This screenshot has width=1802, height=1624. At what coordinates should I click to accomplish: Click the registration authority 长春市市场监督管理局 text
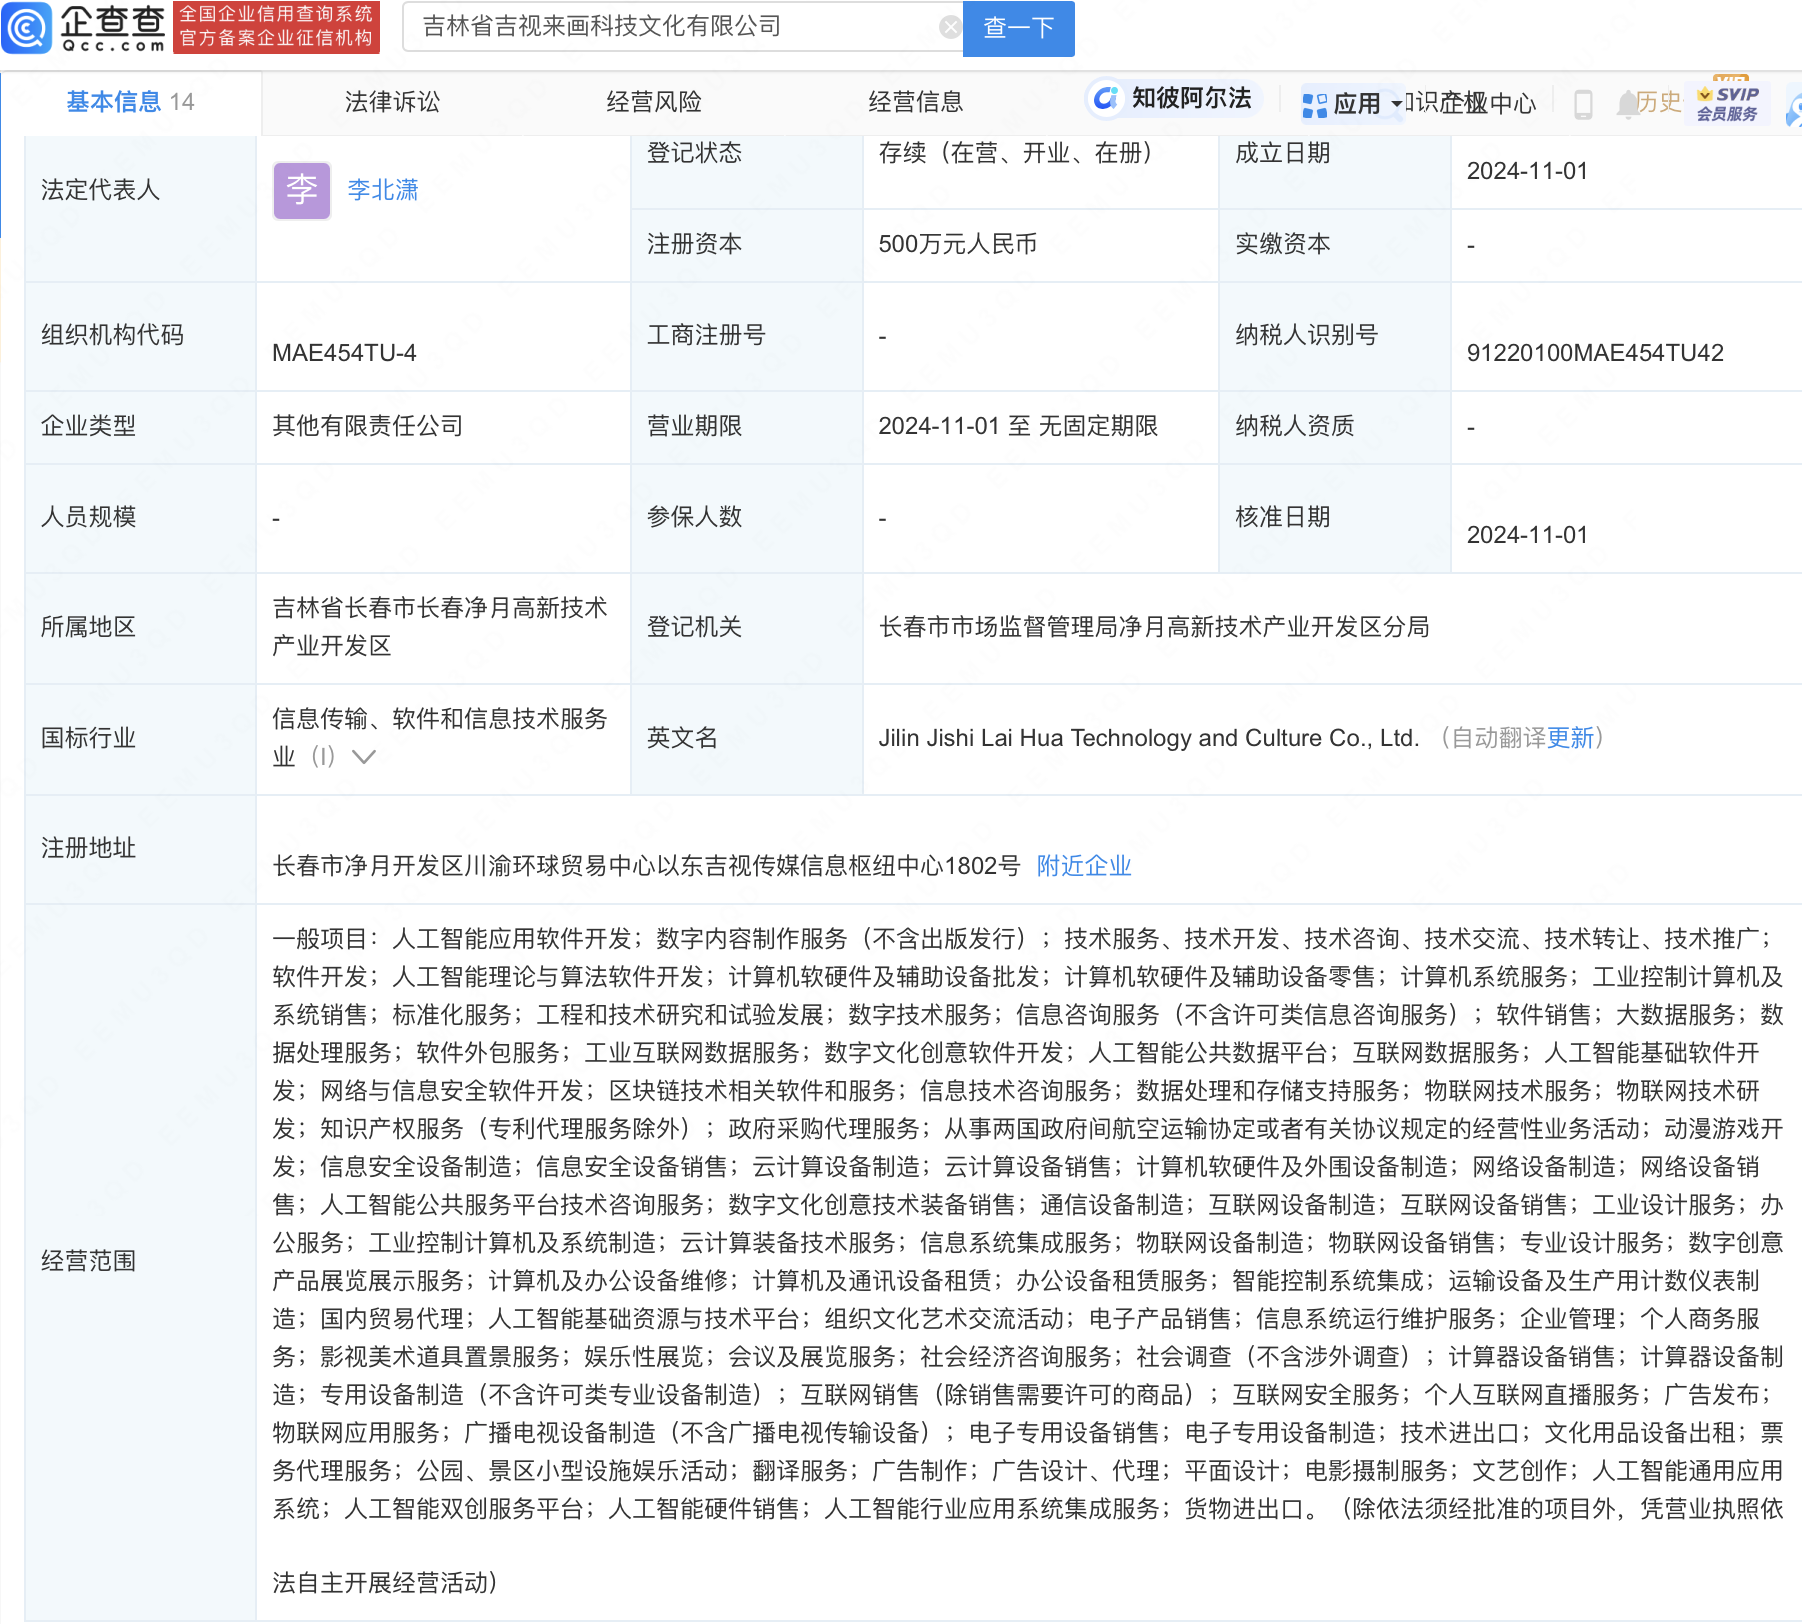1154,627
